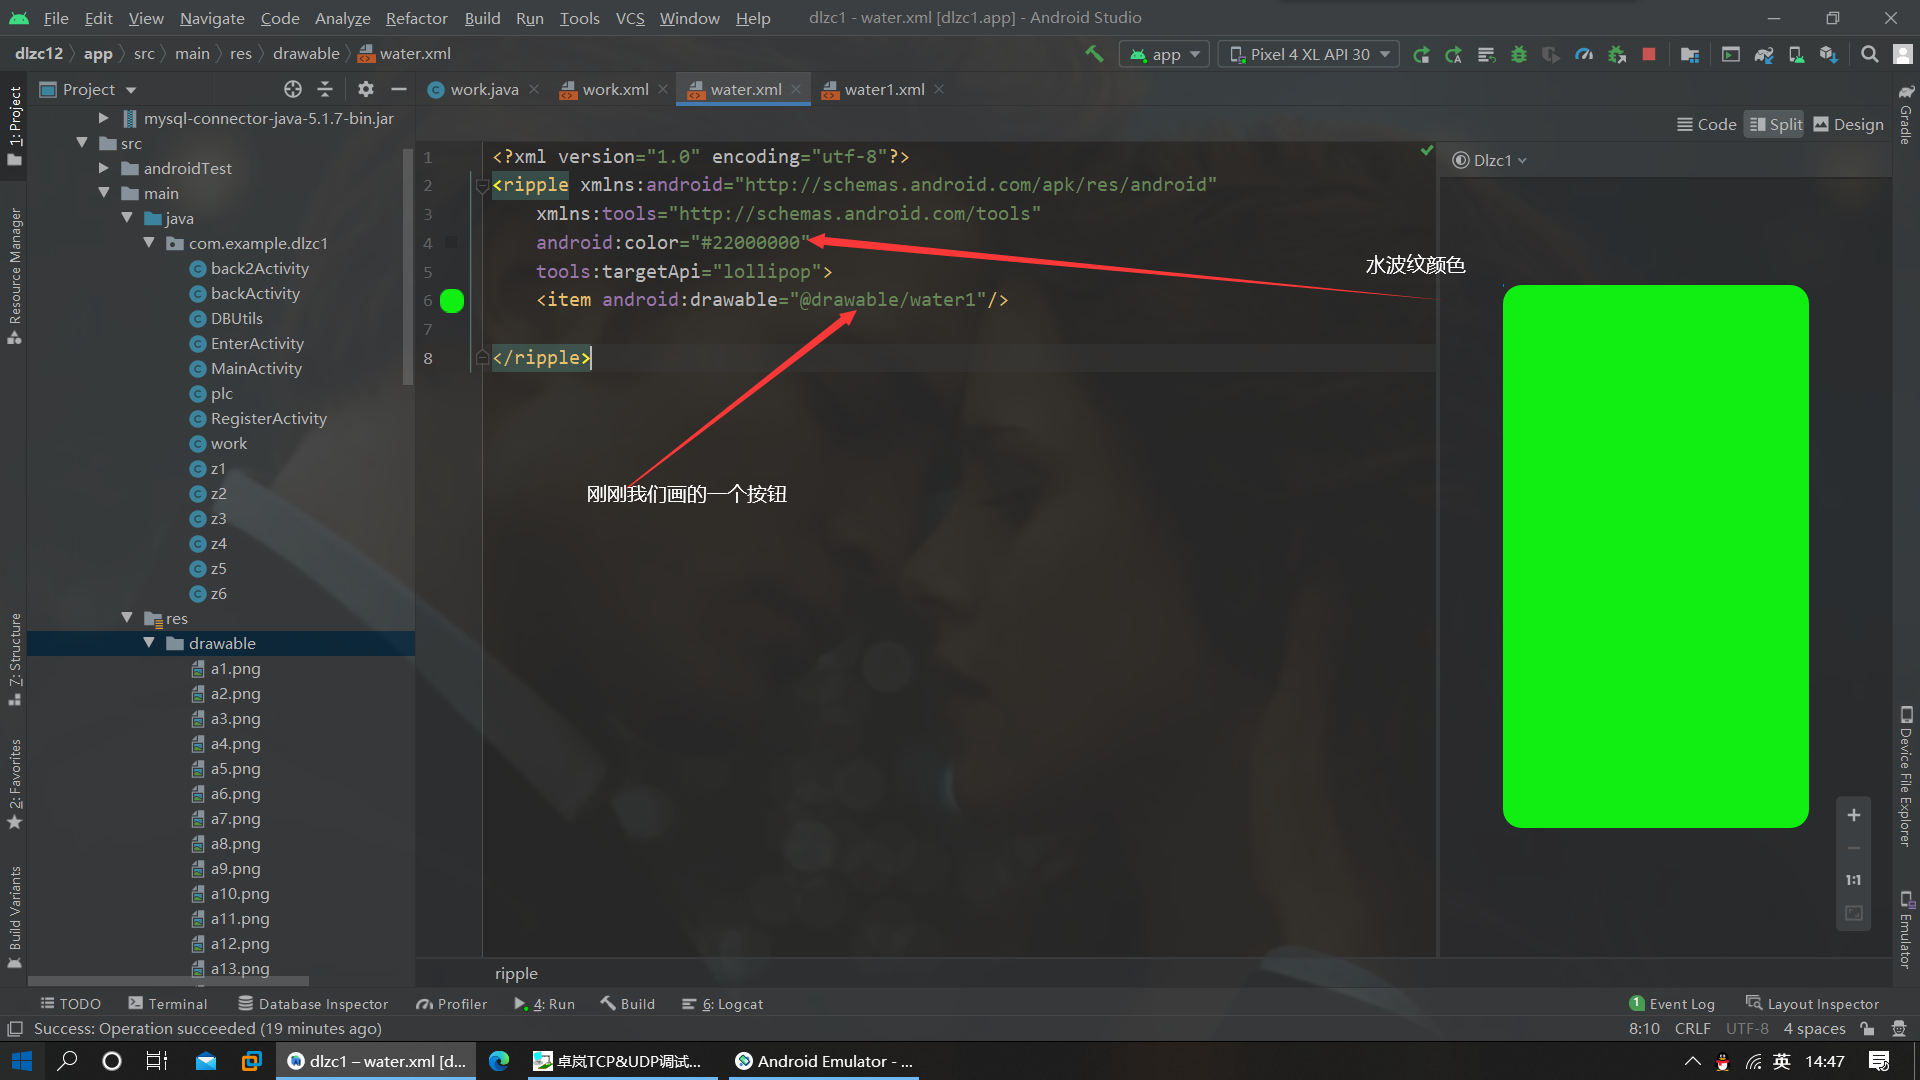Image resolution: width=1920 pixels, height=1080 pixels.
Task: Click the AVD device manager icon
Action: 1795,54
